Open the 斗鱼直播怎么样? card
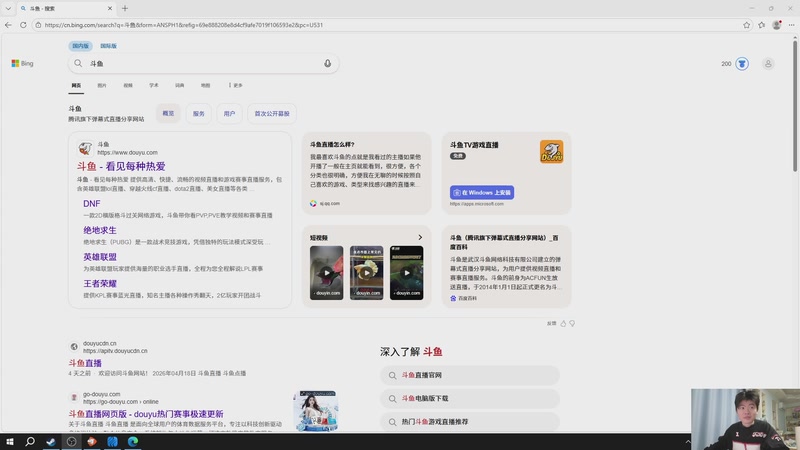The height and width of the screenshot is (450, 800). pyautogui.click(x=366, y=173)
